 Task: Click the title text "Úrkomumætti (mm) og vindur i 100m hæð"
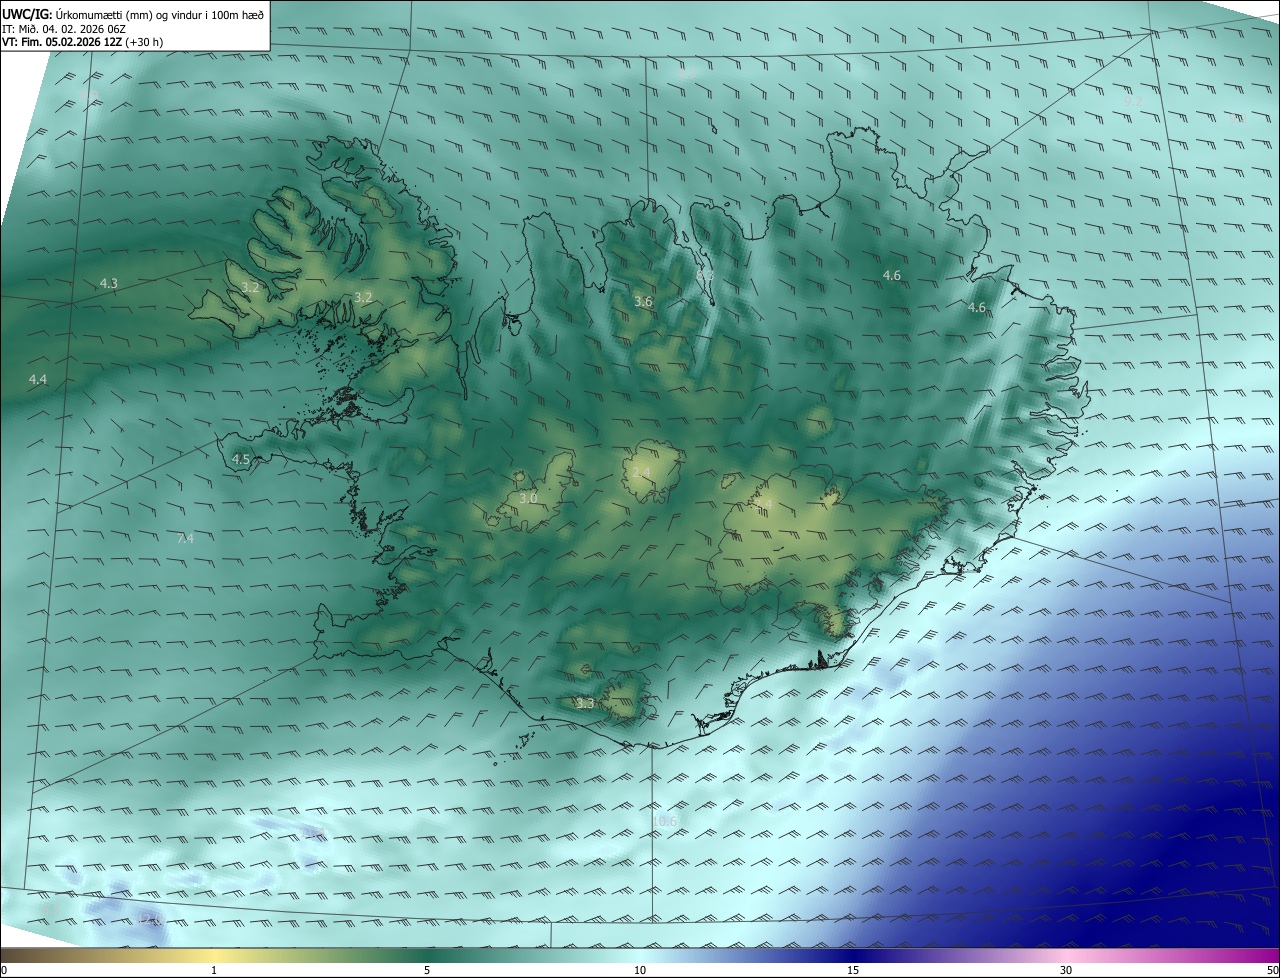160,13
